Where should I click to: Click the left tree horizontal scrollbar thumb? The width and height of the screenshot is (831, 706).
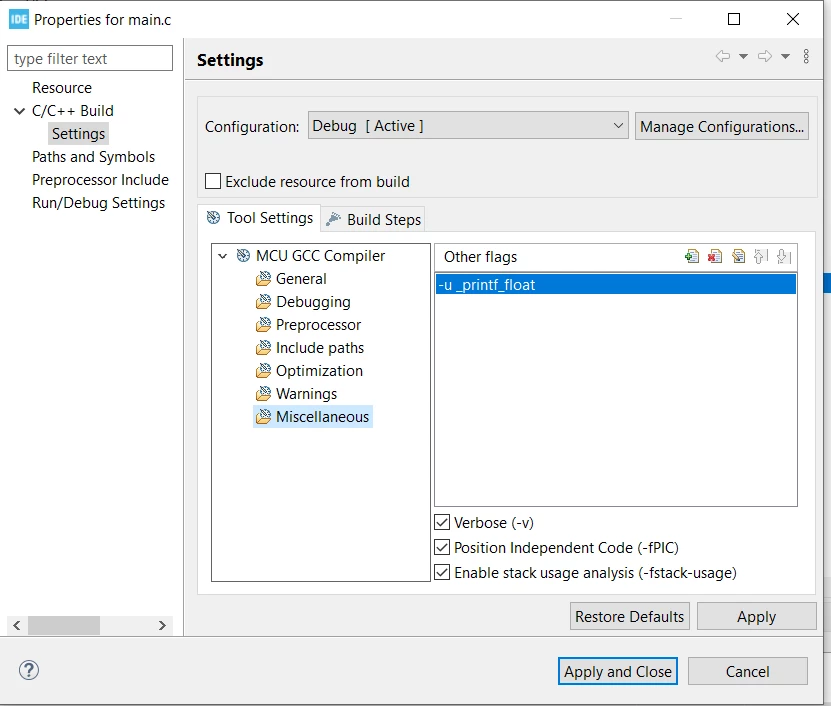(64, 625)
